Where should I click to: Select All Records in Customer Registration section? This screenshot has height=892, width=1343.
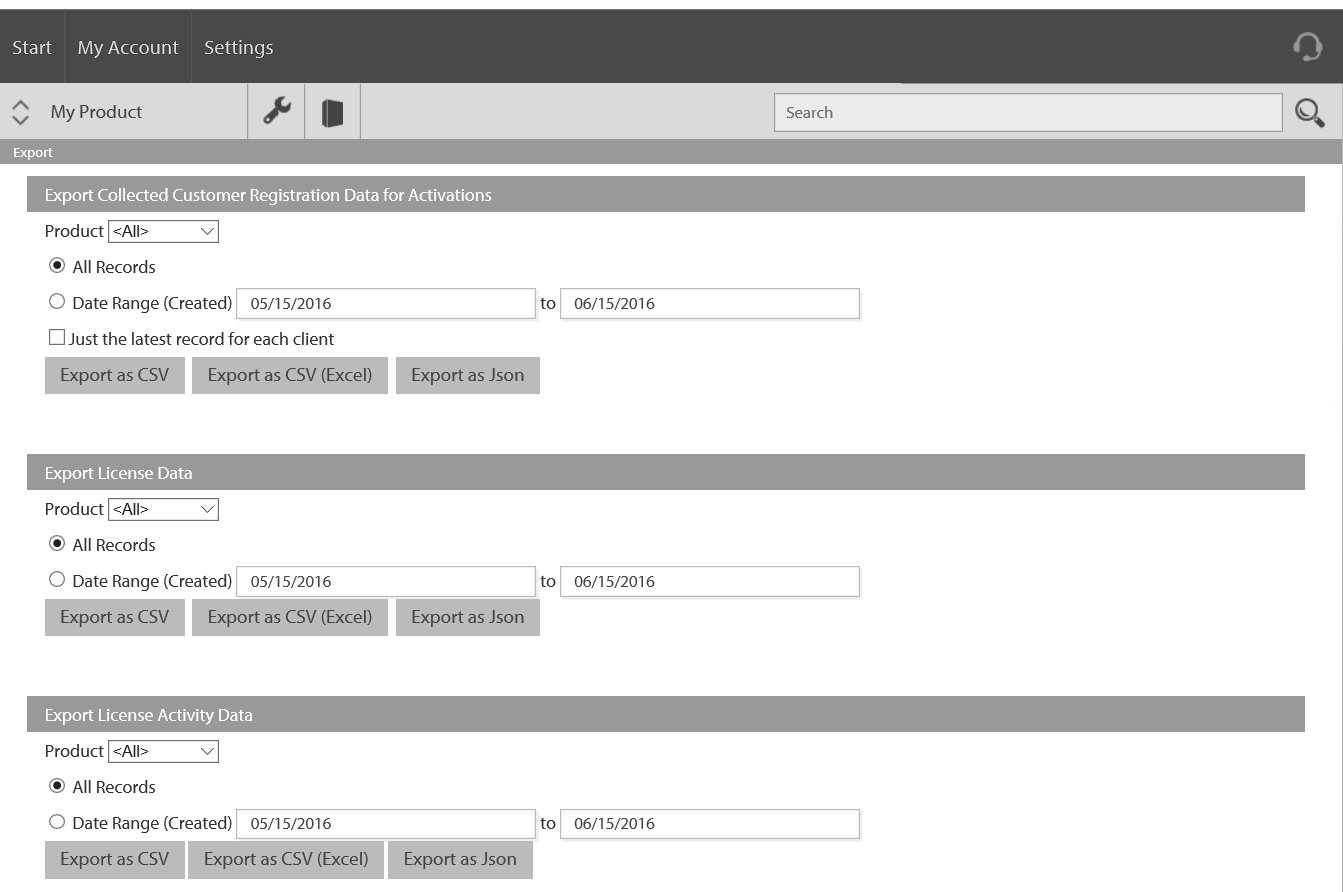click(57, 266)
